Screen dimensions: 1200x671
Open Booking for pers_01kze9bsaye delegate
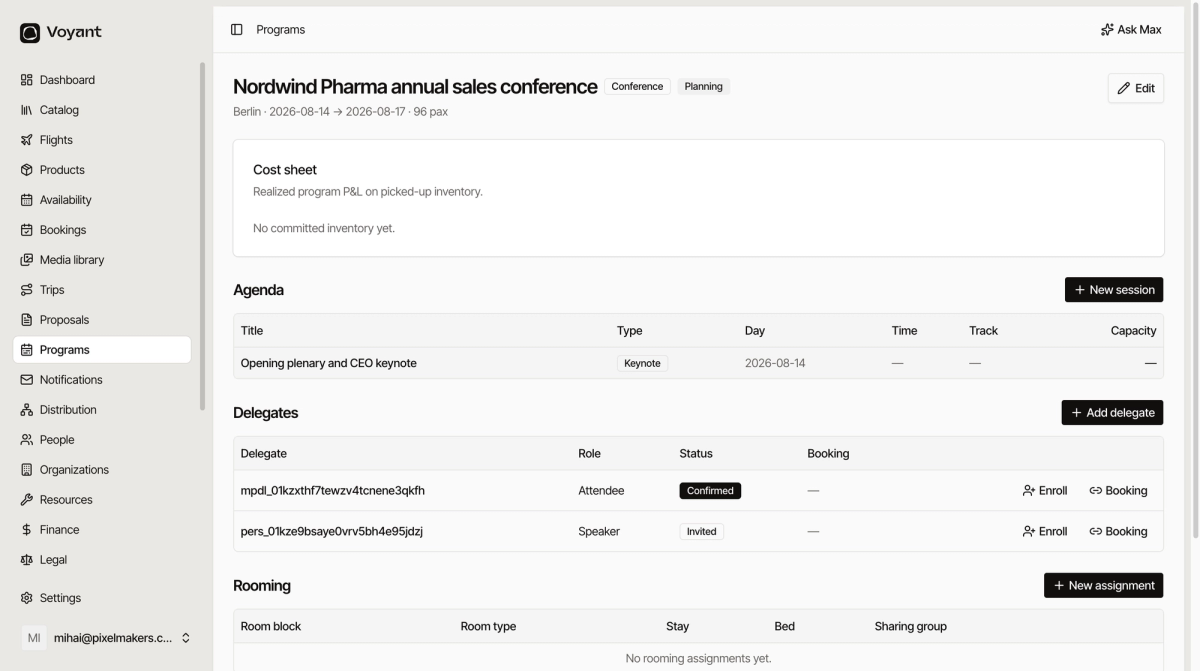coord(1118,532)
